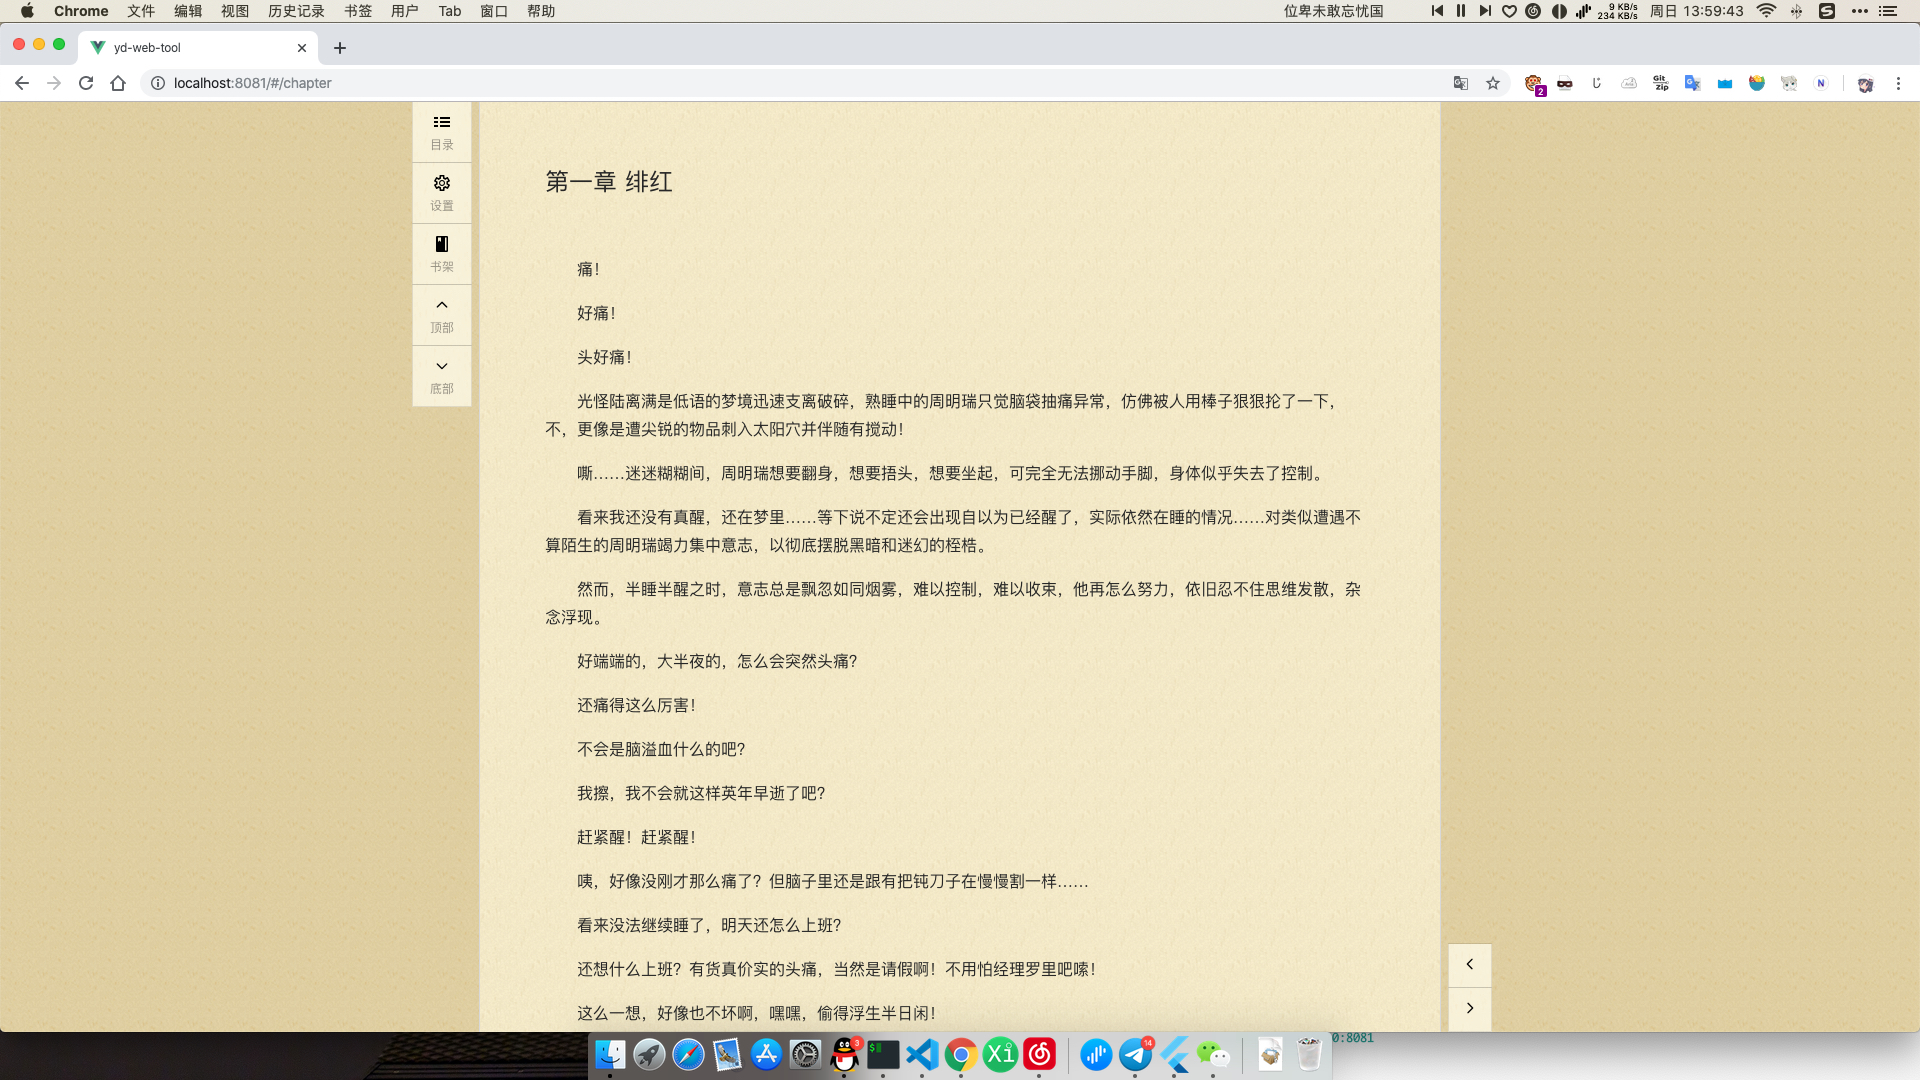Viewport: 1920px width, 1080px height.
Task: Click the browser home icon
Action: click(x=118, y=83)
